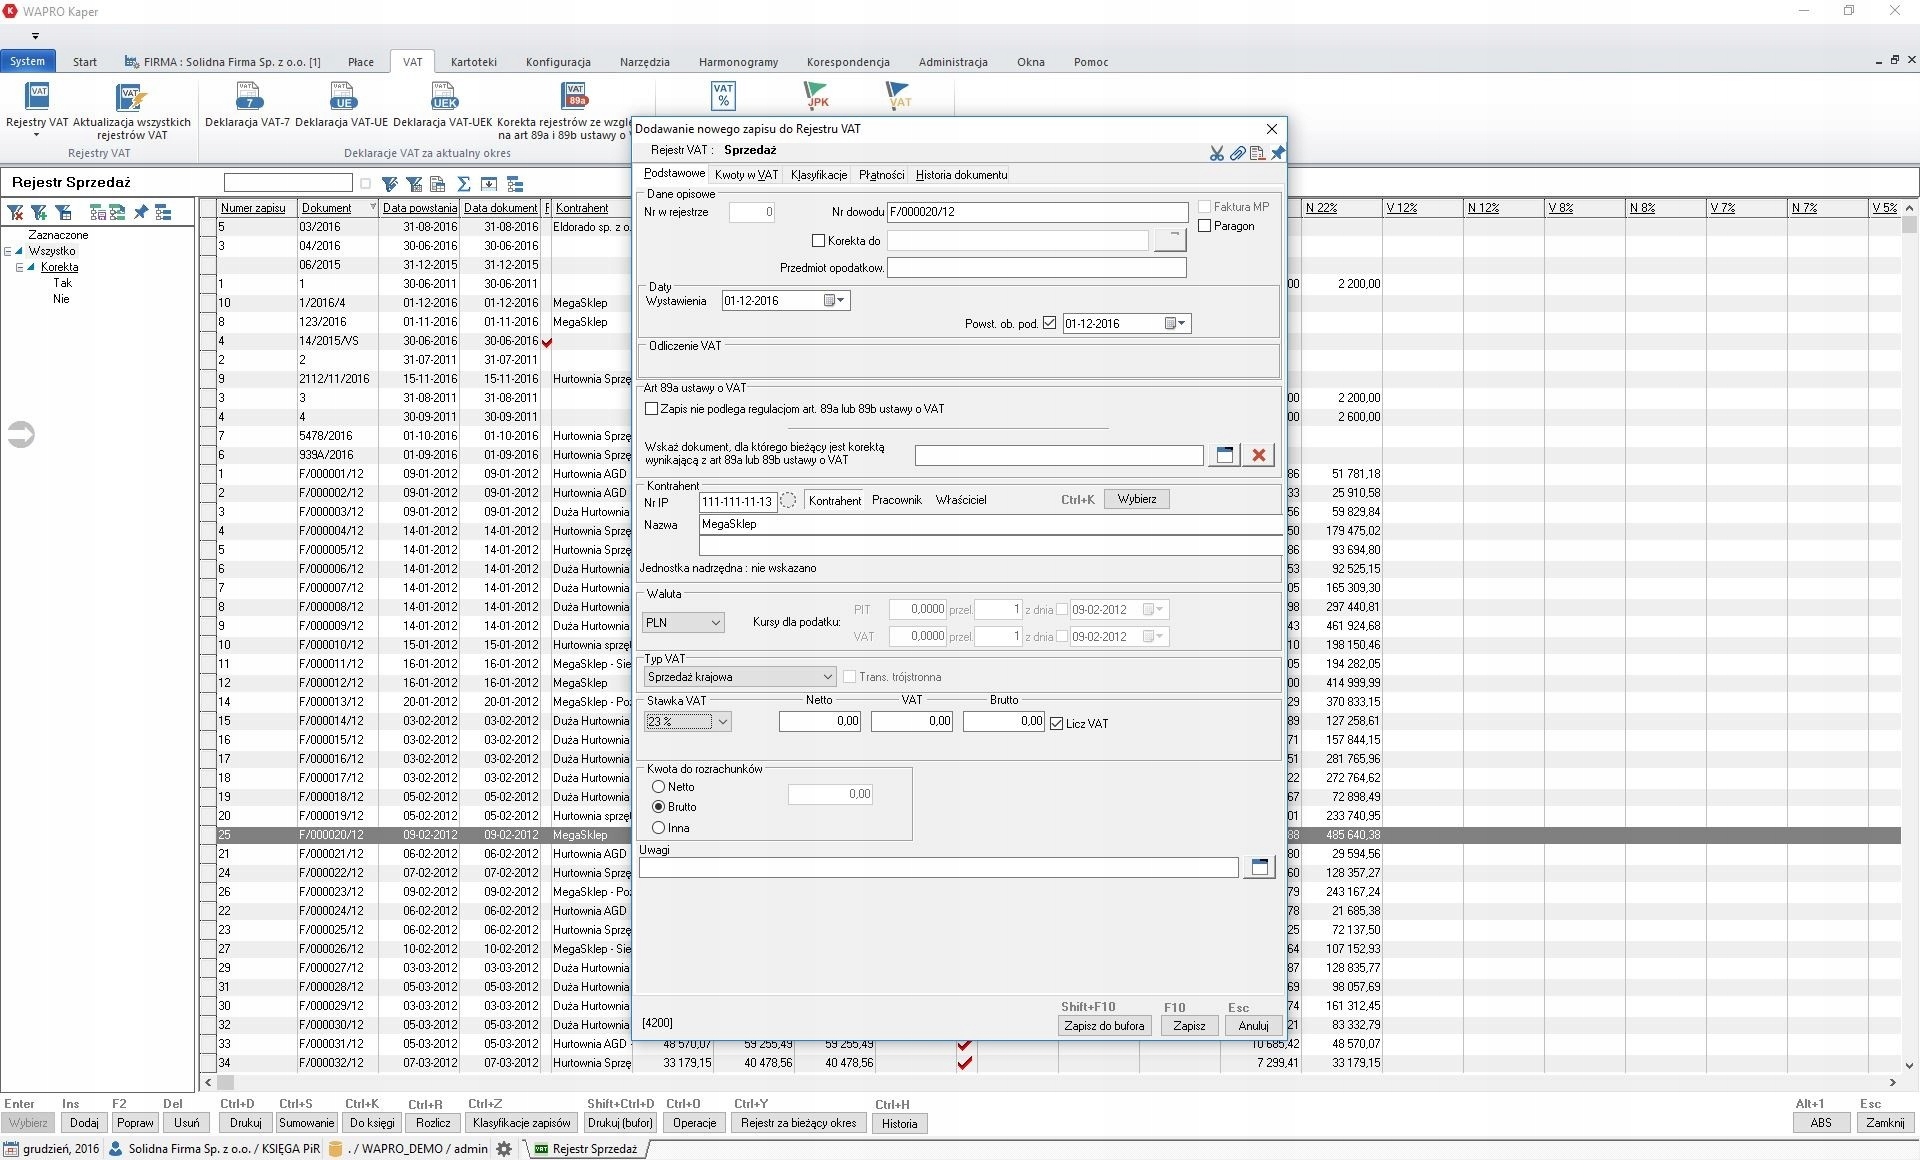Expand the Sprzedaż krajowa type dropdown
The height and width of the screenshot is (1160, 1920).
(827, 677)
